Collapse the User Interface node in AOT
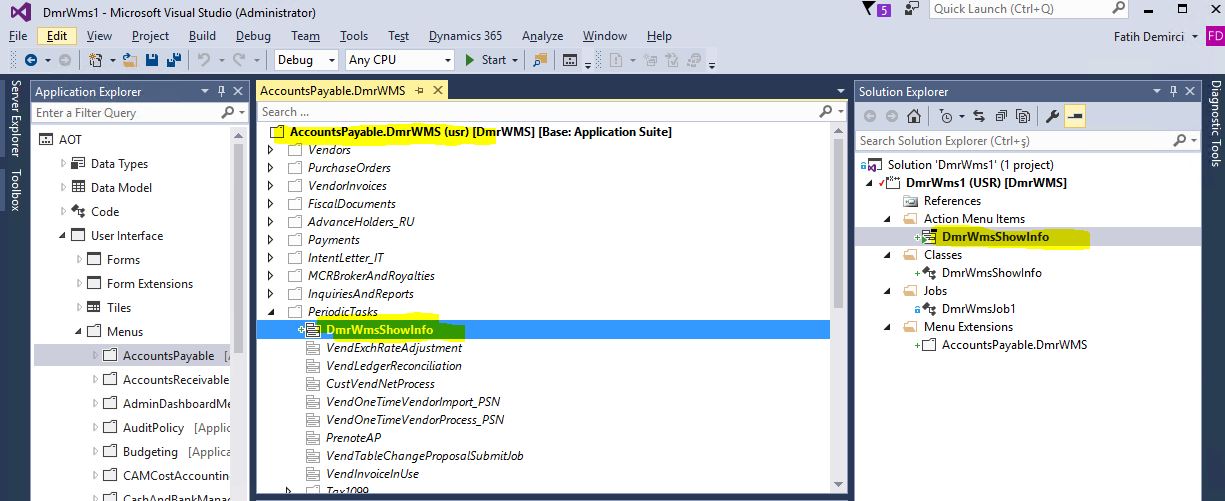 click(64, 235)
